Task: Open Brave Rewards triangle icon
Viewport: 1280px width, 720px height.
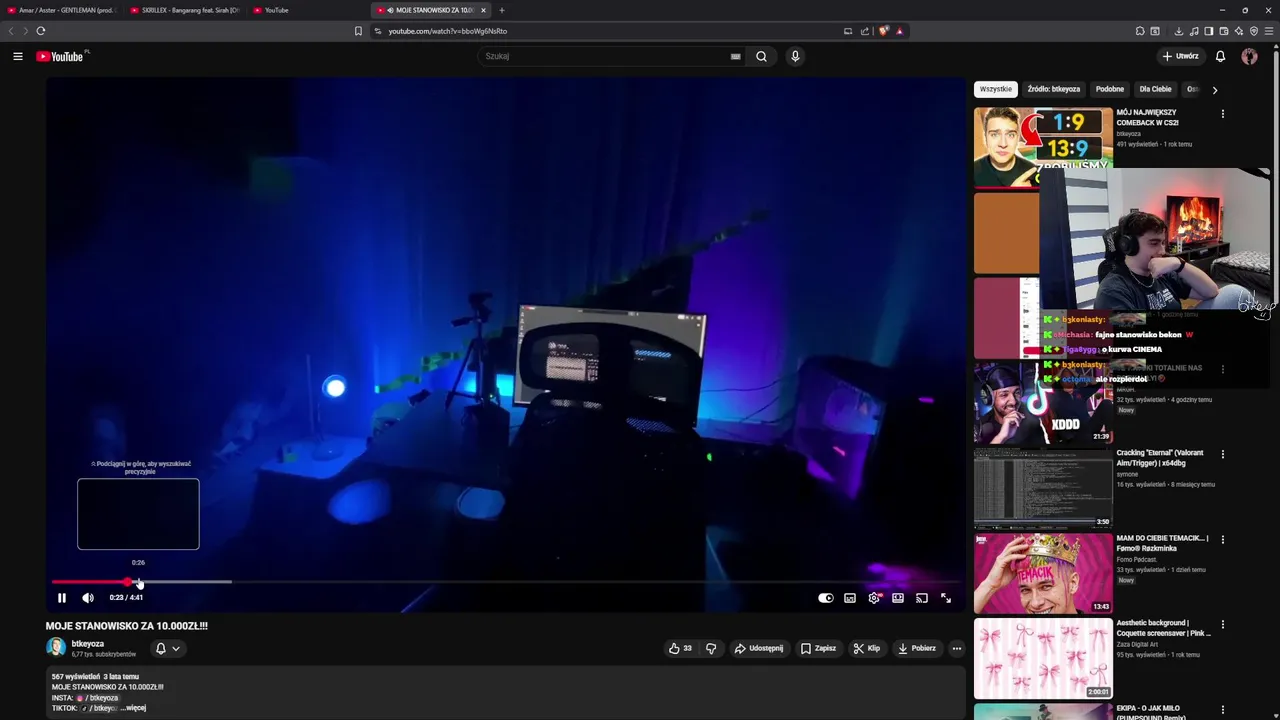Action: [899, 31]
